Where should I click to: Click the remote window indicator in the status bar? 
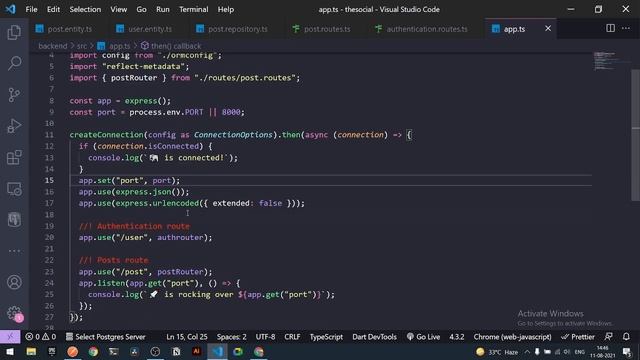[x=10, y=337]
